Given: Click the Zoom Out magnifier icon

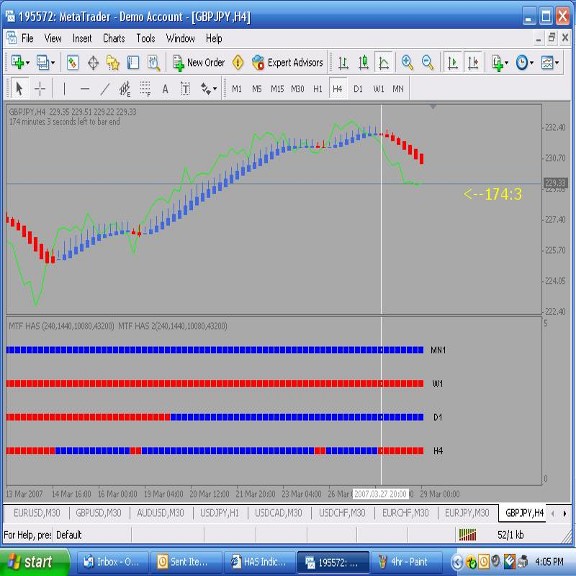Looking at the screenshot, I should click(427, 63).
